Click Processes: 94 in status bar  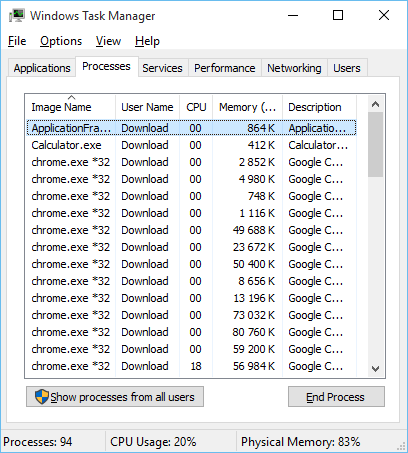pos(38,442)
